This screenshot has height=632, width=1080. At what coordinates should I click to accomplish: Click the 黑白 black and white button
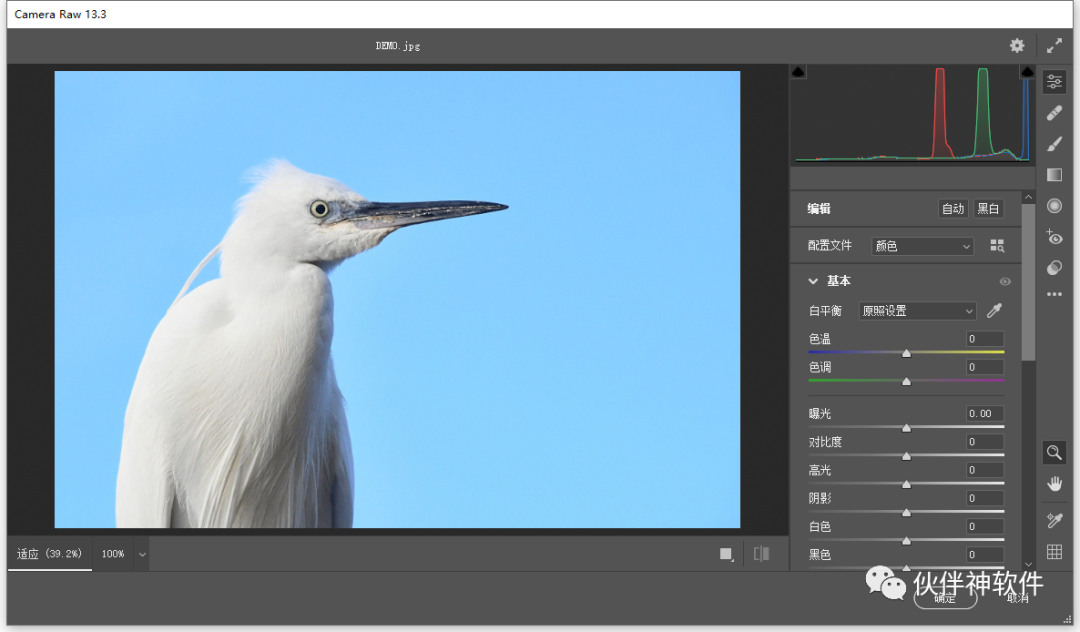point(988,209)
